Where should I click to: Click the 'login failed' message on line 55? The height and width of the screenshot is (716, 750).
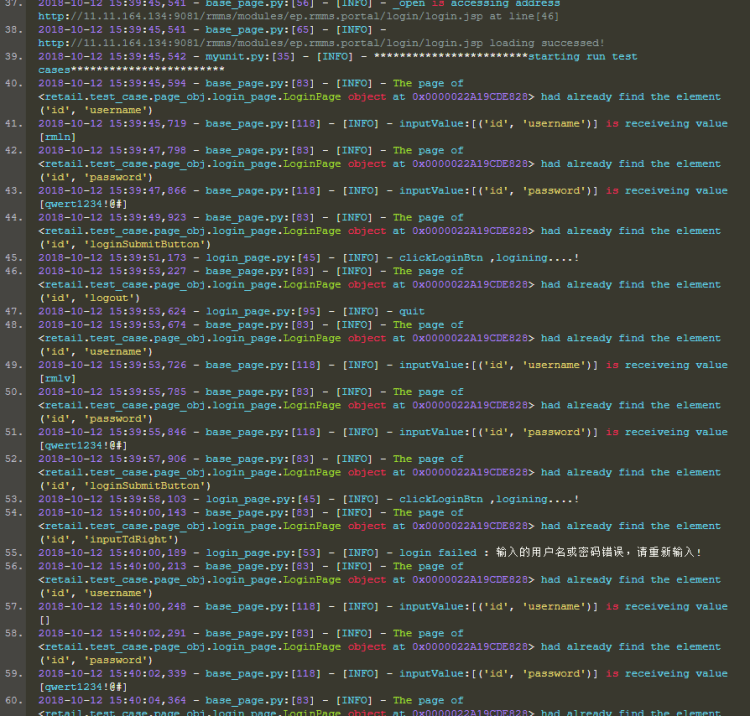[550, 553]
